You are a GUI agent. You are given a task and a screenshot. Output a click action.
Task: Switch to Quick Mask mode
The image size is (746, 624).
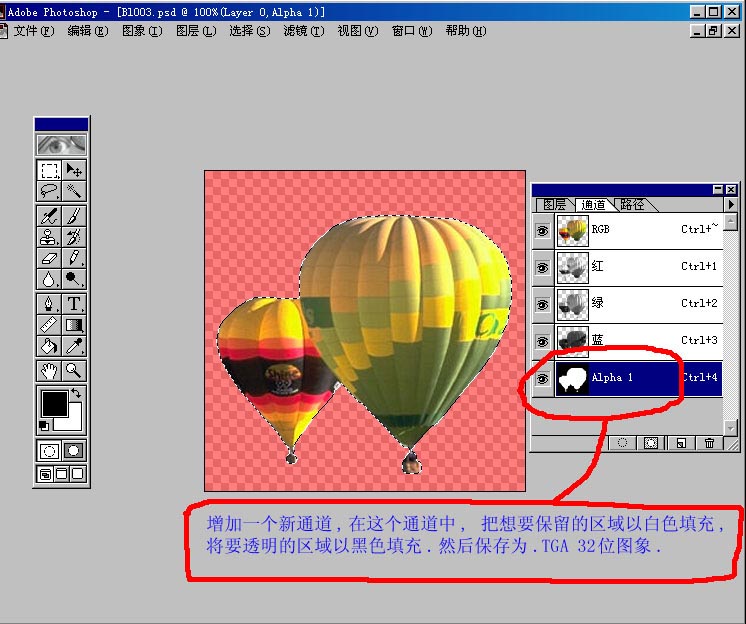pos(74,450)
